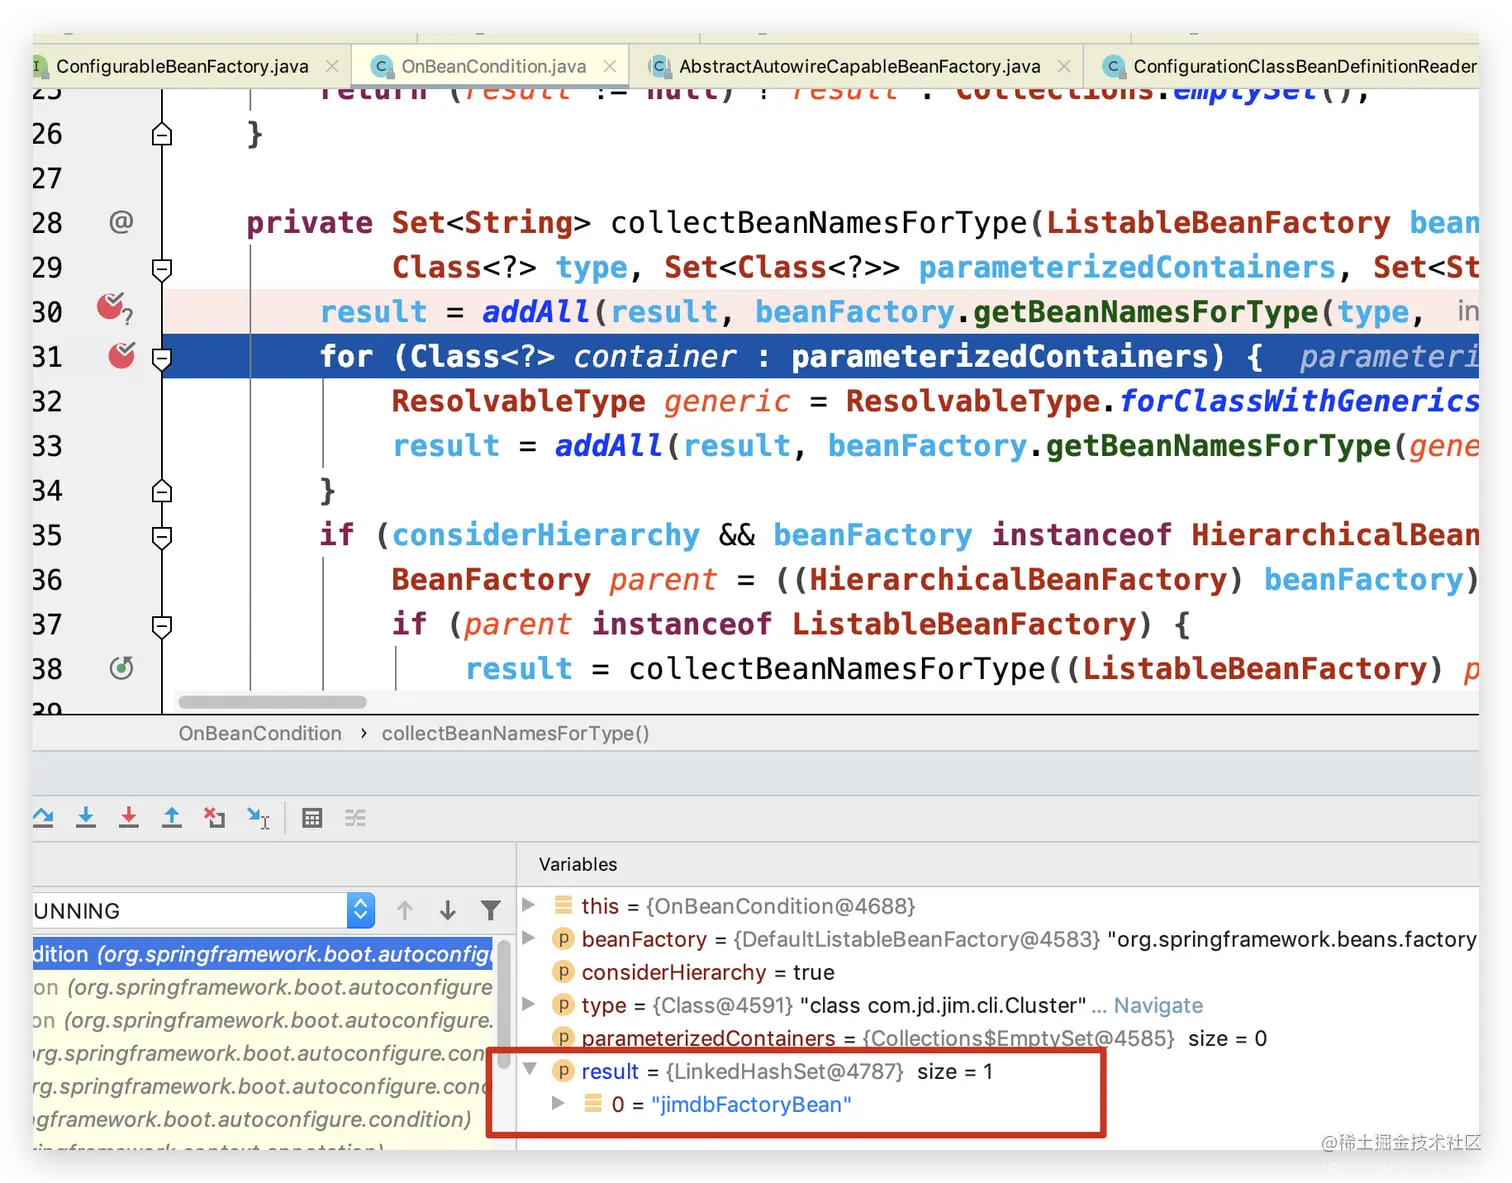Click the Navigate link for type variable
The width and height of the screenshot is (1512, 1183).
click(1158, 1005)
